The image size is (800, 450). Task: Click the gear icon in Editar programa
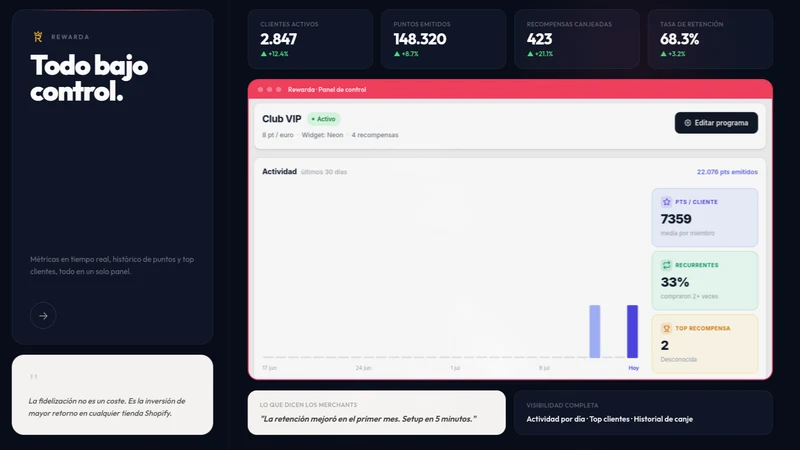tap(688, 123)
